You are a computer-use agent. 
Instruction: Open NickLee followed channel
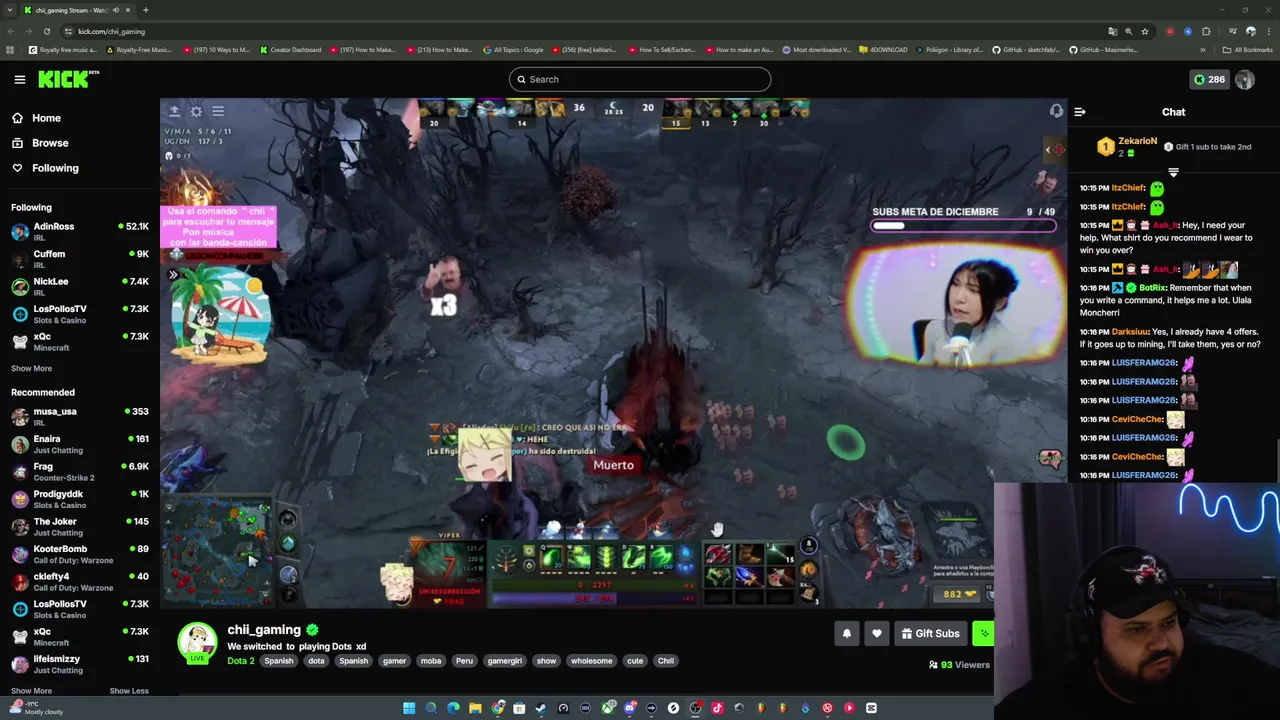point(80,286)
